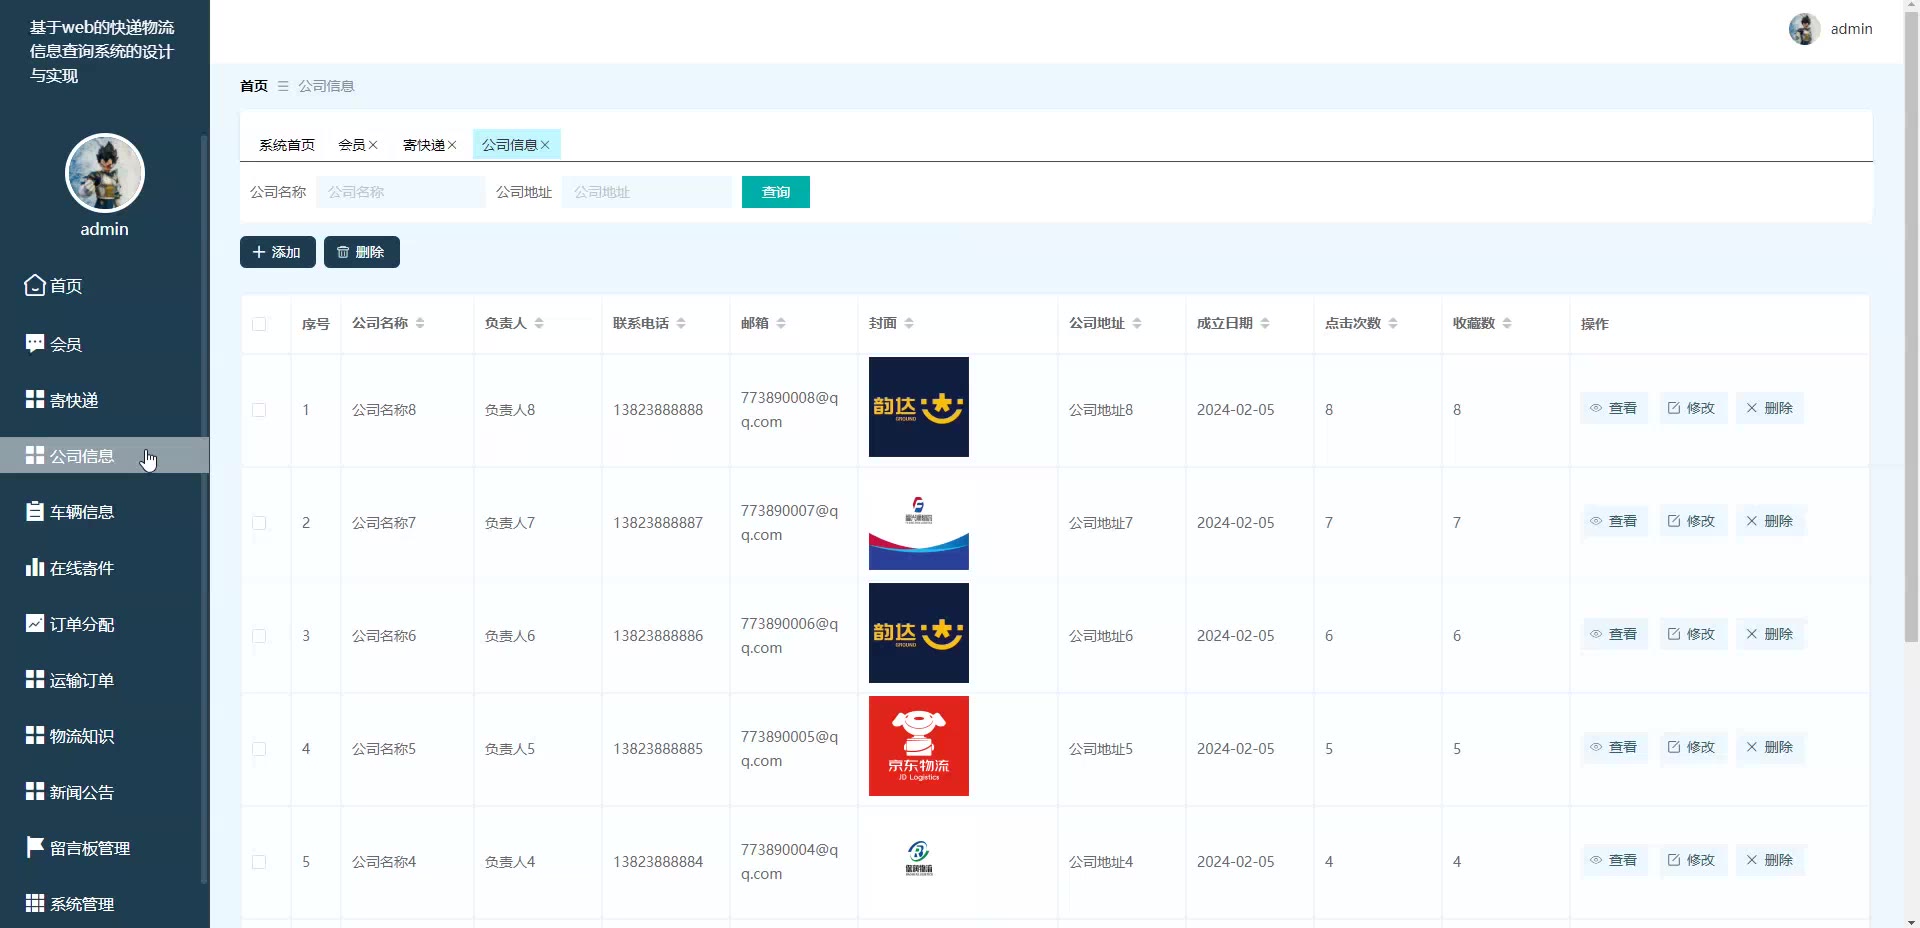This screenshot has height=928, width=1920.
Task: Click the 查询 search button
Action: pos(776,192)
